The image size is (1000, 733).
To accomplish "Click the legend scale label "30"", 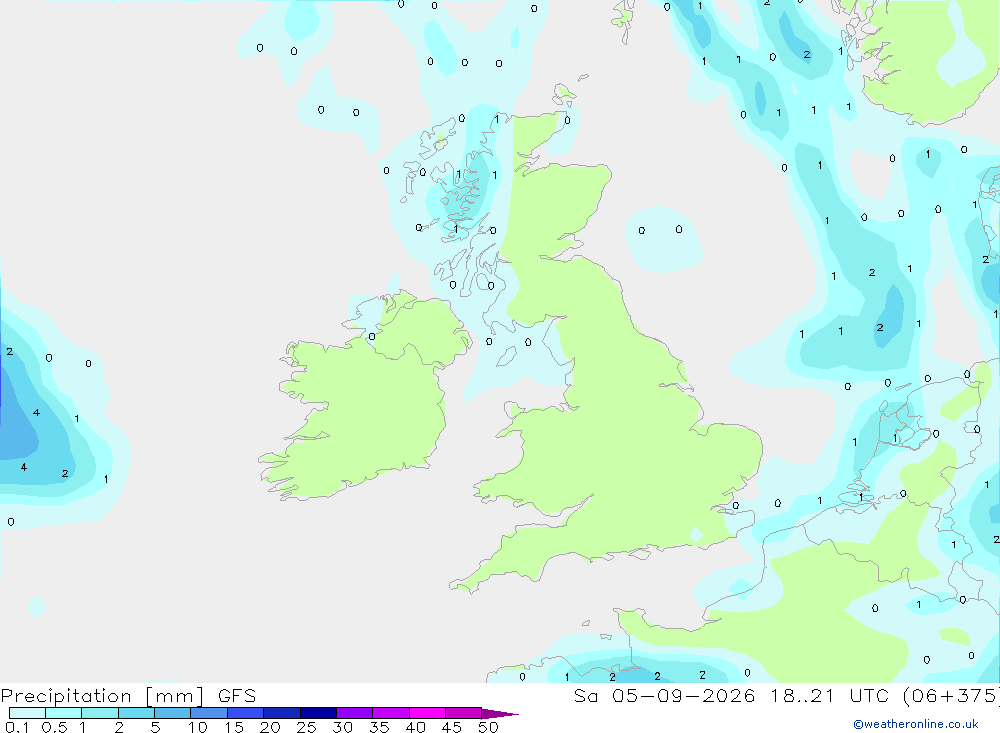I will click(342, 727).
